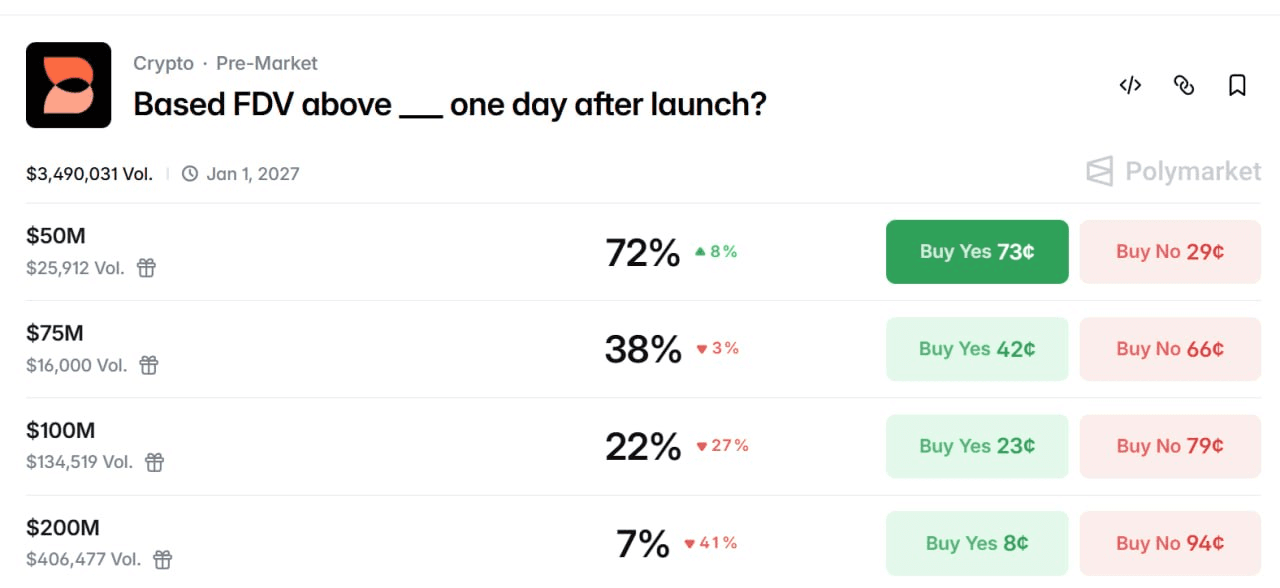Image resolution: width=1280 pixels, height=588 pixels.
Task: Buy Yes at 8¢ for $200M
Action: [x=977, y=543]
